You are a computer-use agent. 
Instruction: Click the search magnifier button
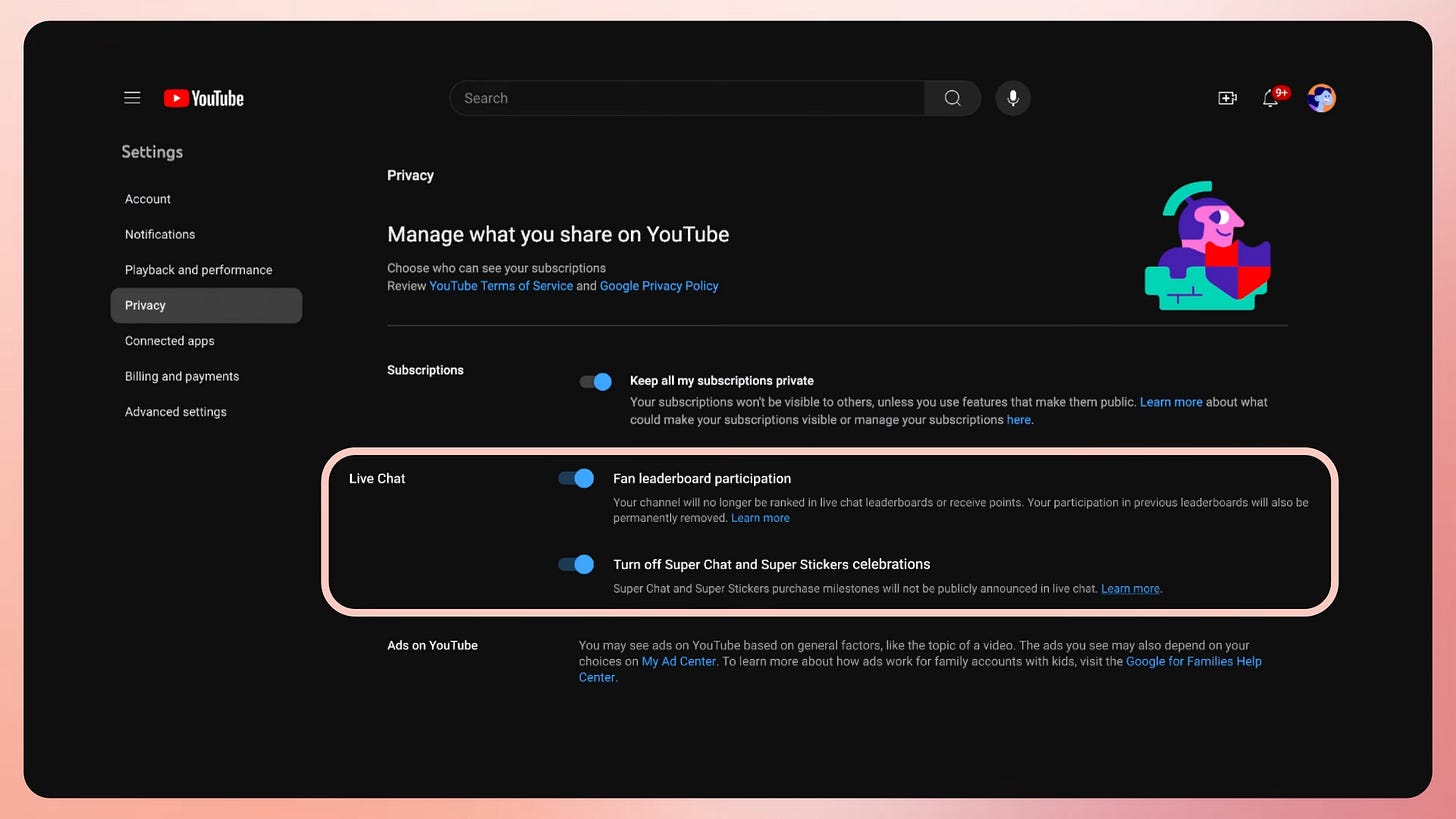point(952,98)
